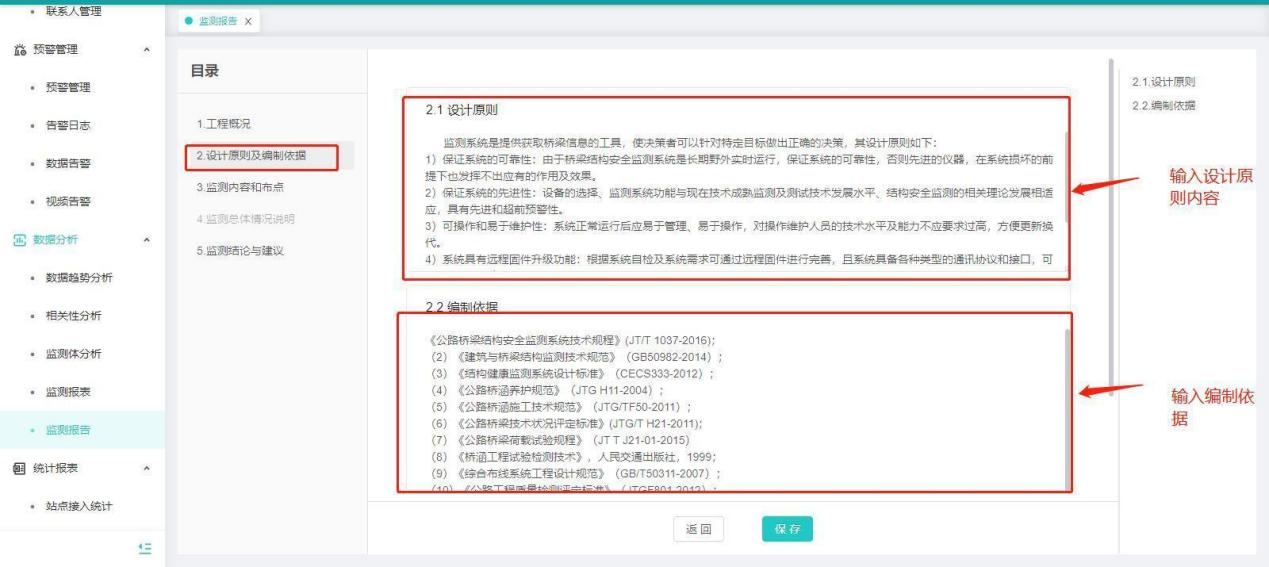Click the 数据分析 section icon in sidebar

click(x=19, y=240)
